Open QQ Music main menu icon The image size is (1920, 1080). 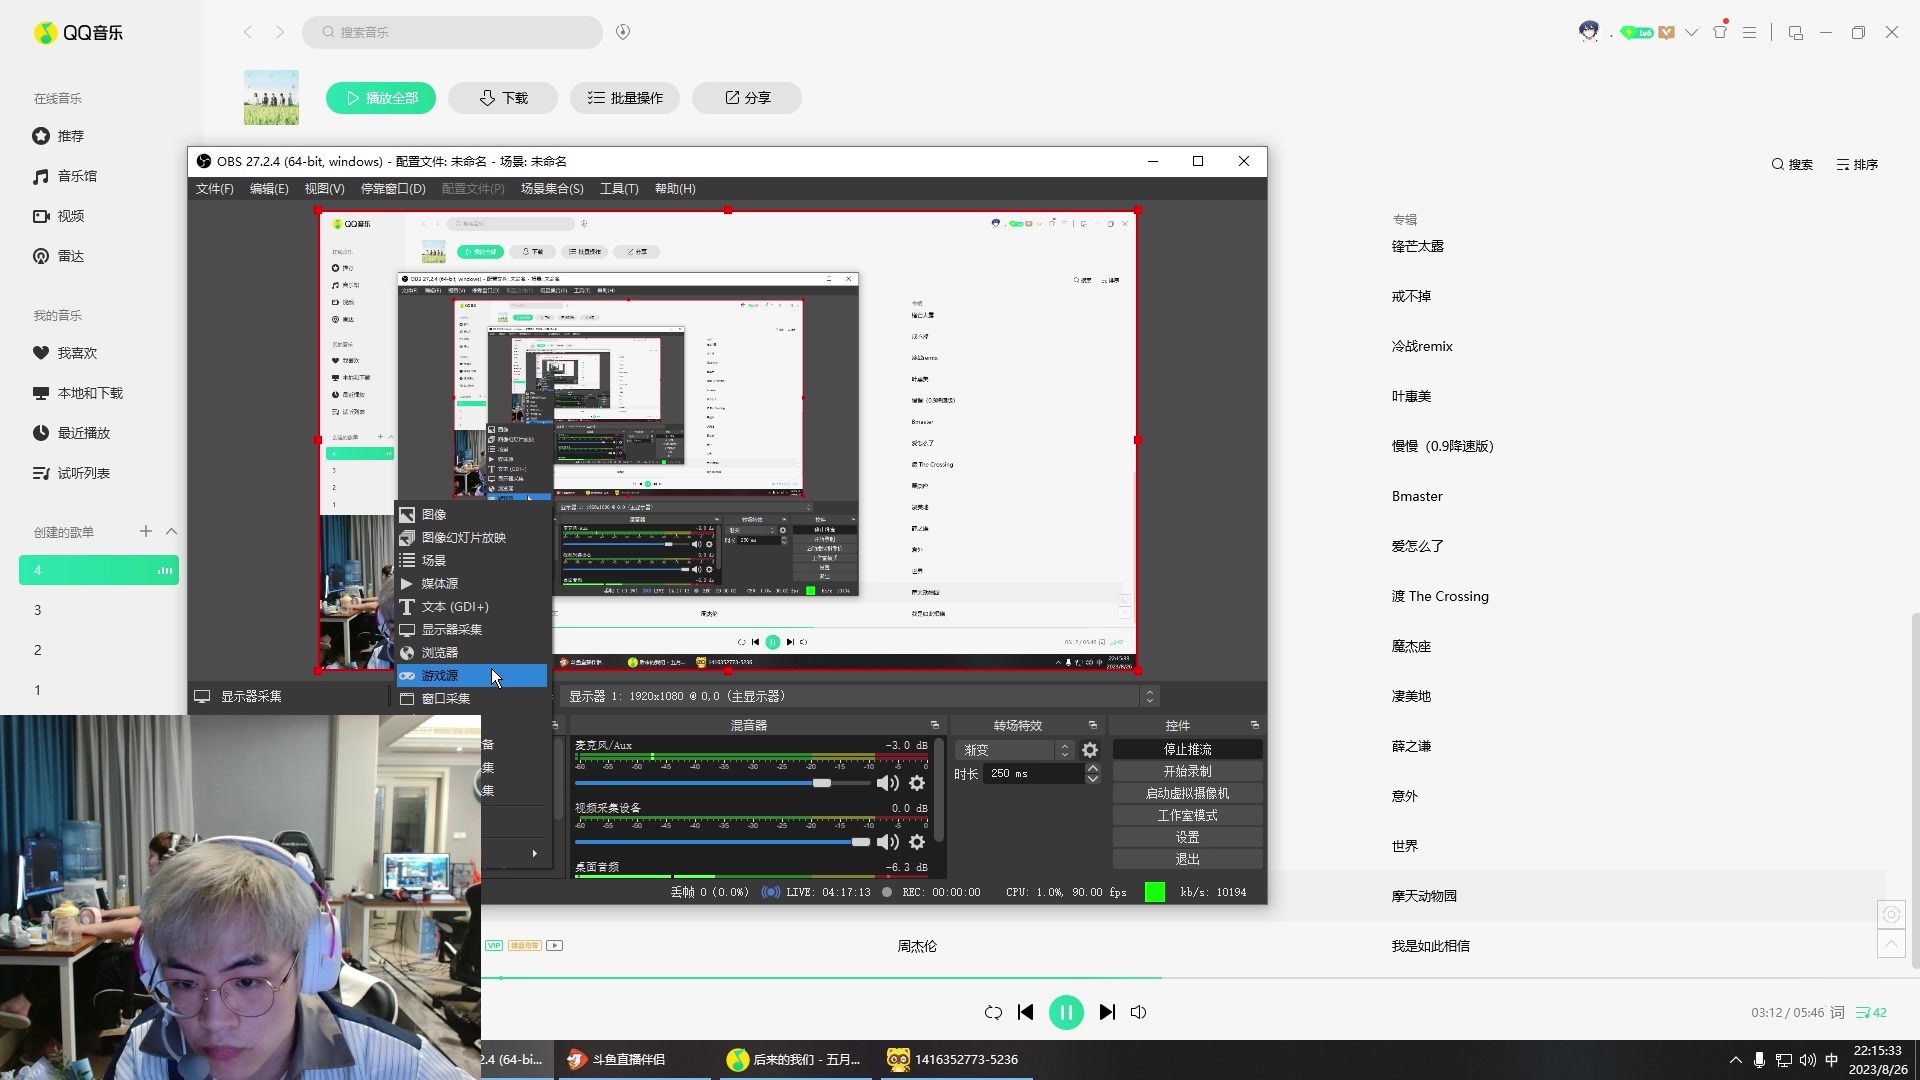[1749, 32]
